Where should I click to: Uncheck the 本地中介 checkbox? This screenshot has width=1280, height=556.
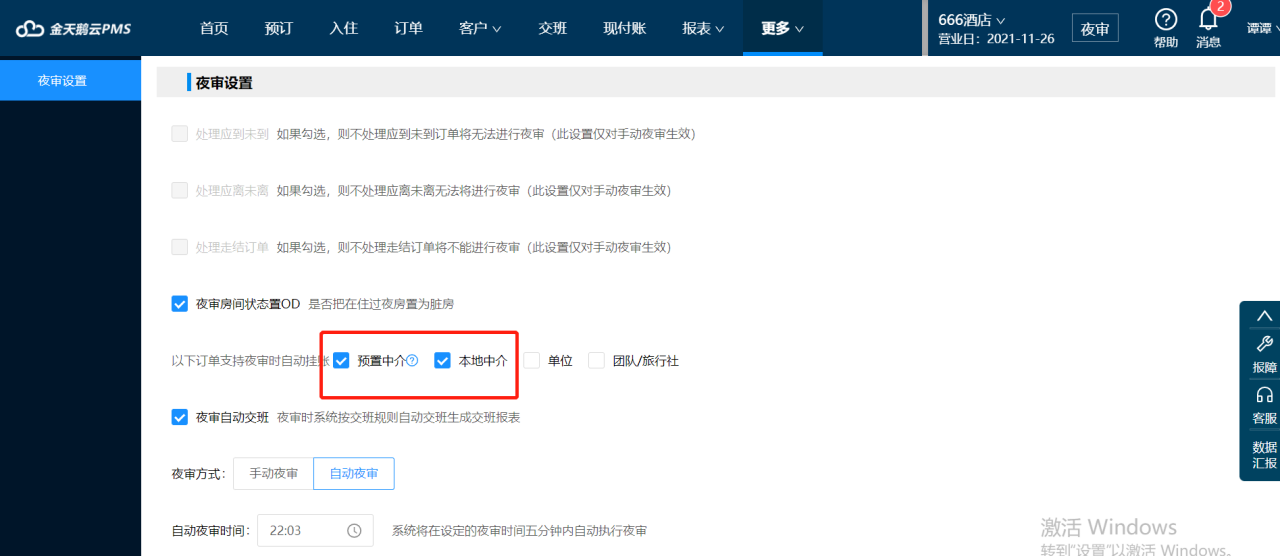coord(443,360)
